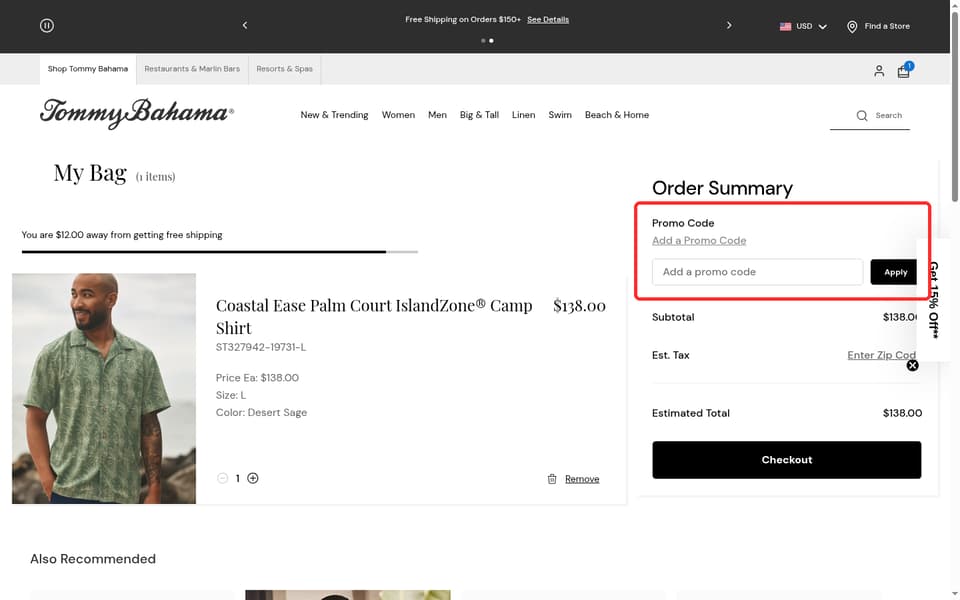Switch to Restaurants & Marlin Bars tab
Screen dimensions: 960x600
(x=192, y=69)
